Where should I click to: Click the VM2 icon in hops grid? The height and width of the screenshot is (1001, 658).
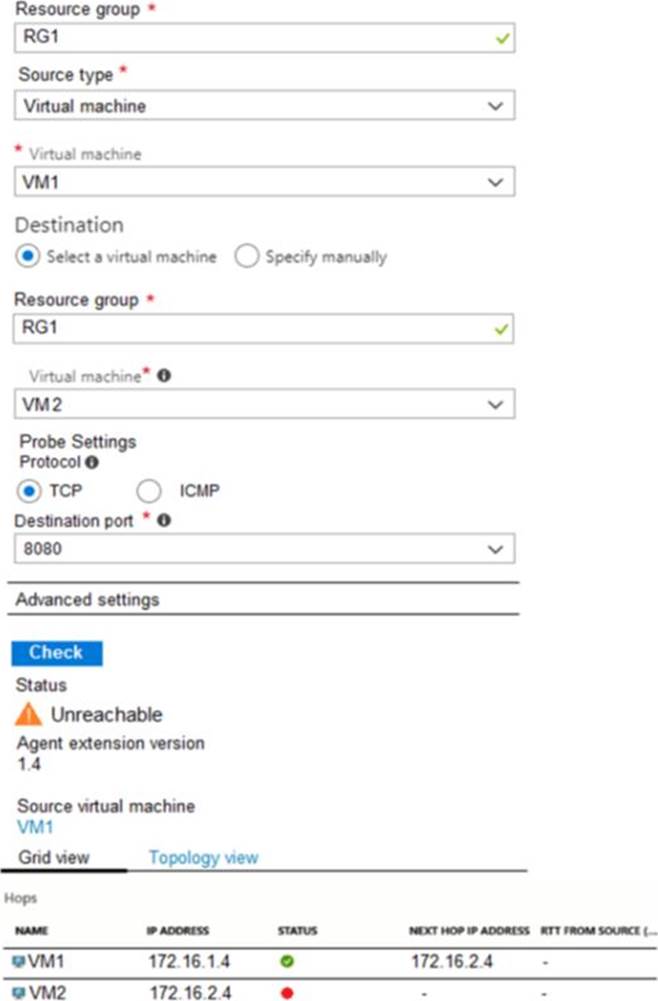tap(19, 992)
